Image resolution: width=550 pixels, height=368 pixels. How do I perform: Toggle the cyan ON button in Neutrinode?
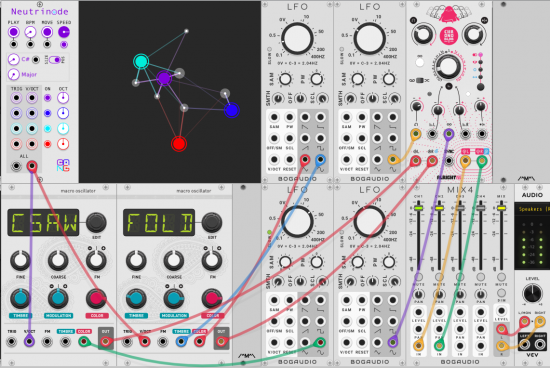(47, 129)
